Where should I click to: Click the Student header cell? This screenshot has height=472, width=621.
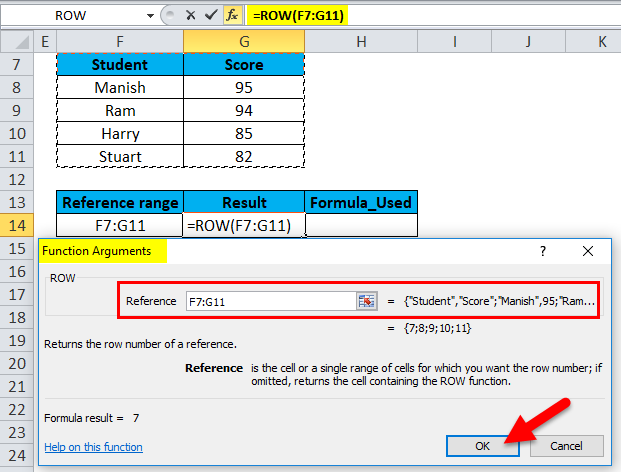pyautogui.click(x=120, y=65)
